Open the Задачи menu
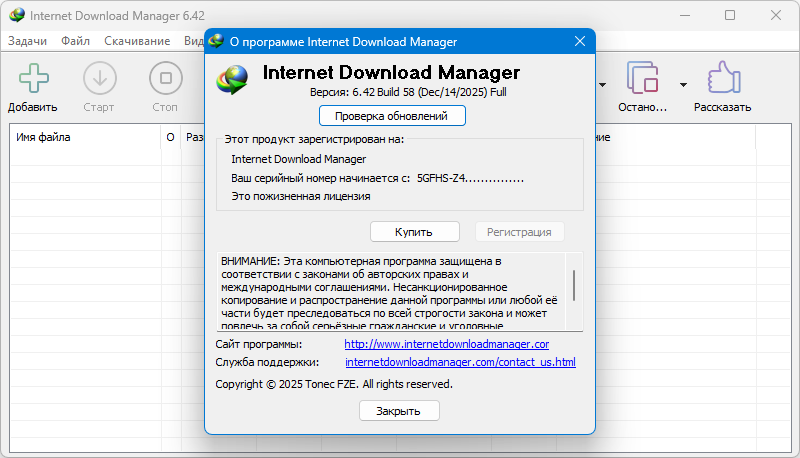Screen dimensions: 800x458 point(28,41)
